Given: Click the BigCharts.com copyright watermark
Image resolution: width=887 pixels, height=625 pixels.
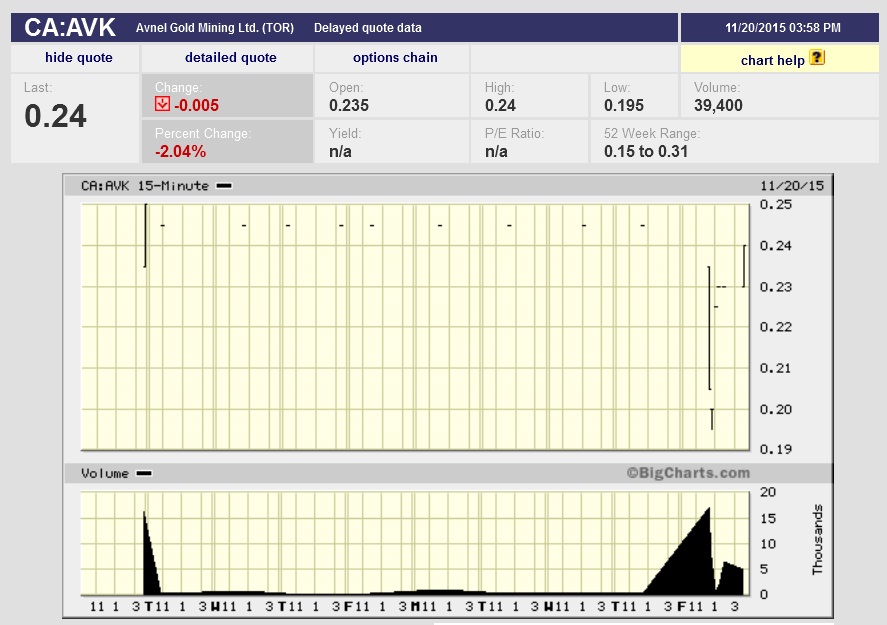Looking at the screenshot, I should [688, 473].
